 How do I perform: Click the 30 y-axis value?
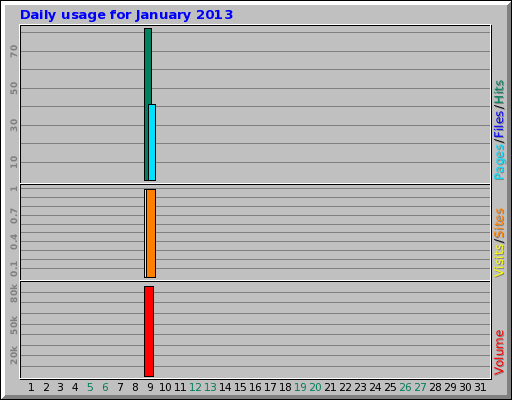pos(14,125)
